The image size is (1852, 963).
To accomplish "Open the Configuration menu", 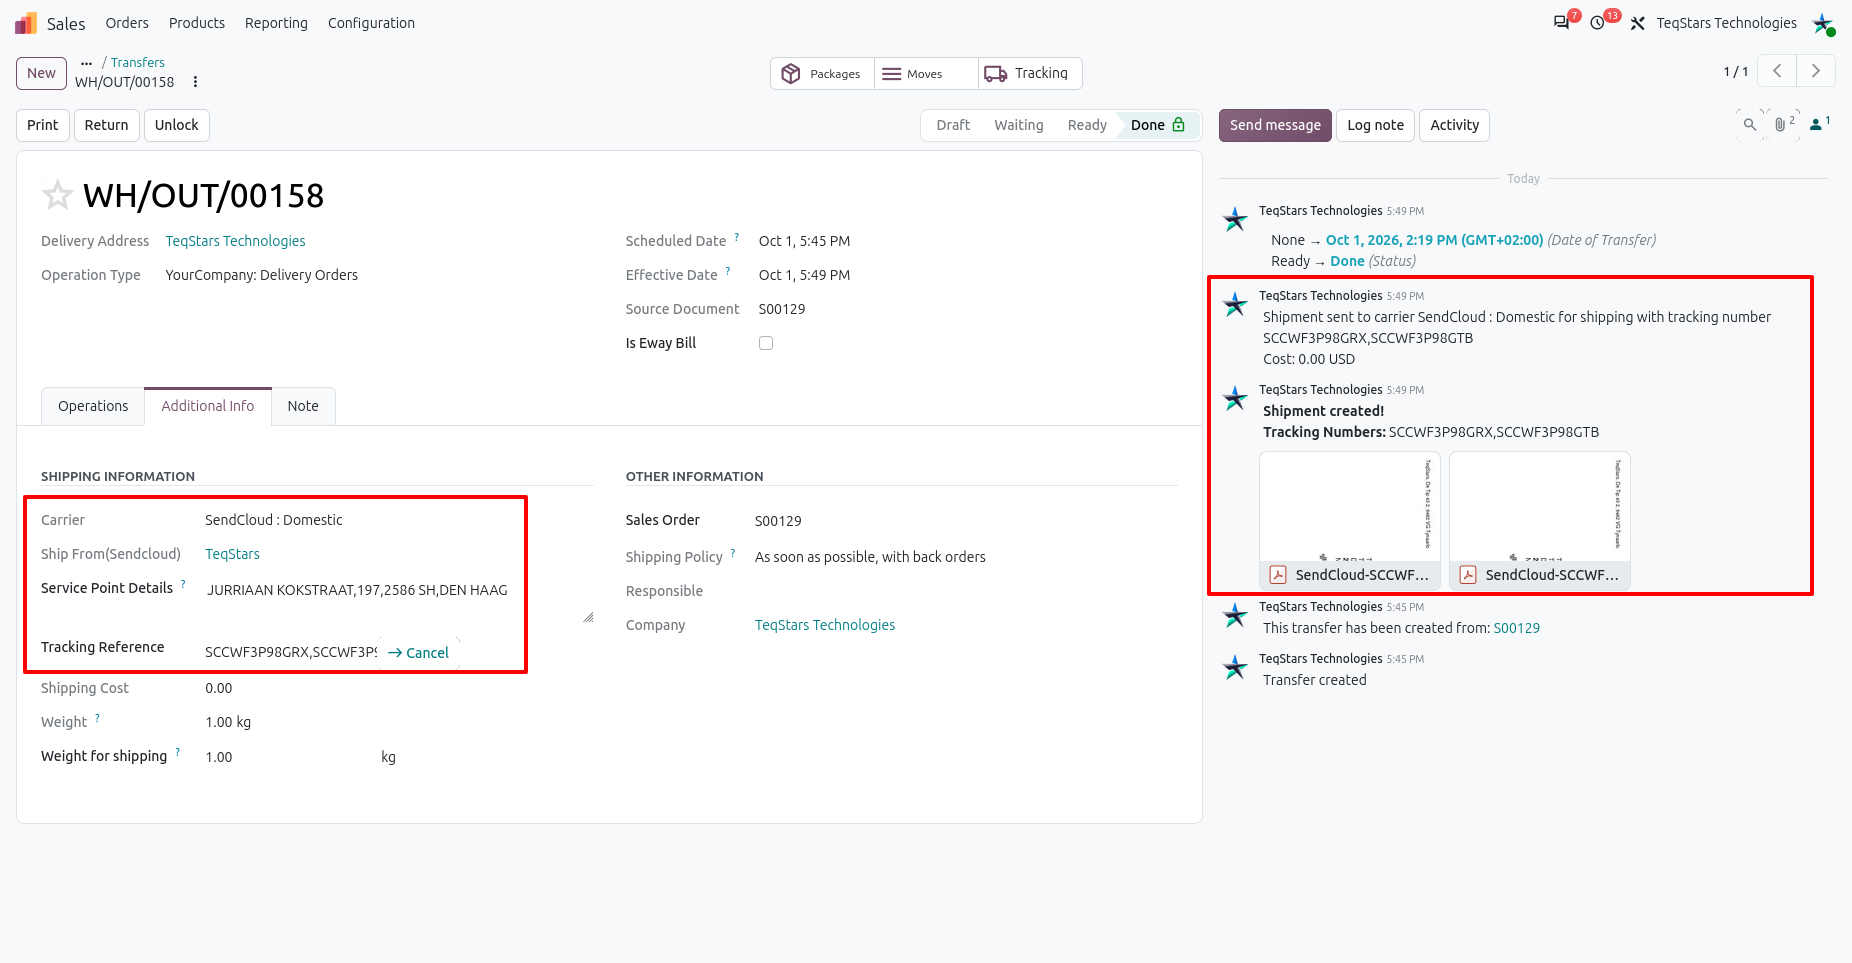I will tap(371, 23).
